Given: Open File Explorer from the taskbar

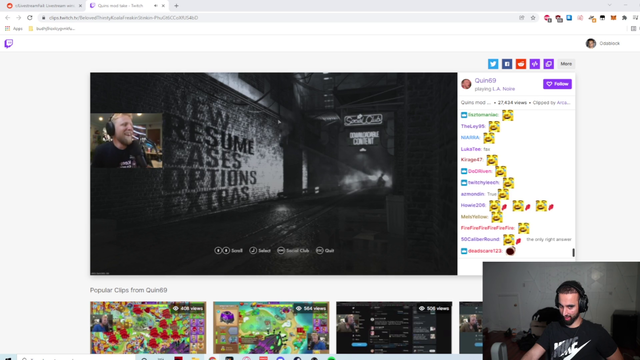Looking at the screenshot, I should (x=195, y=358).
